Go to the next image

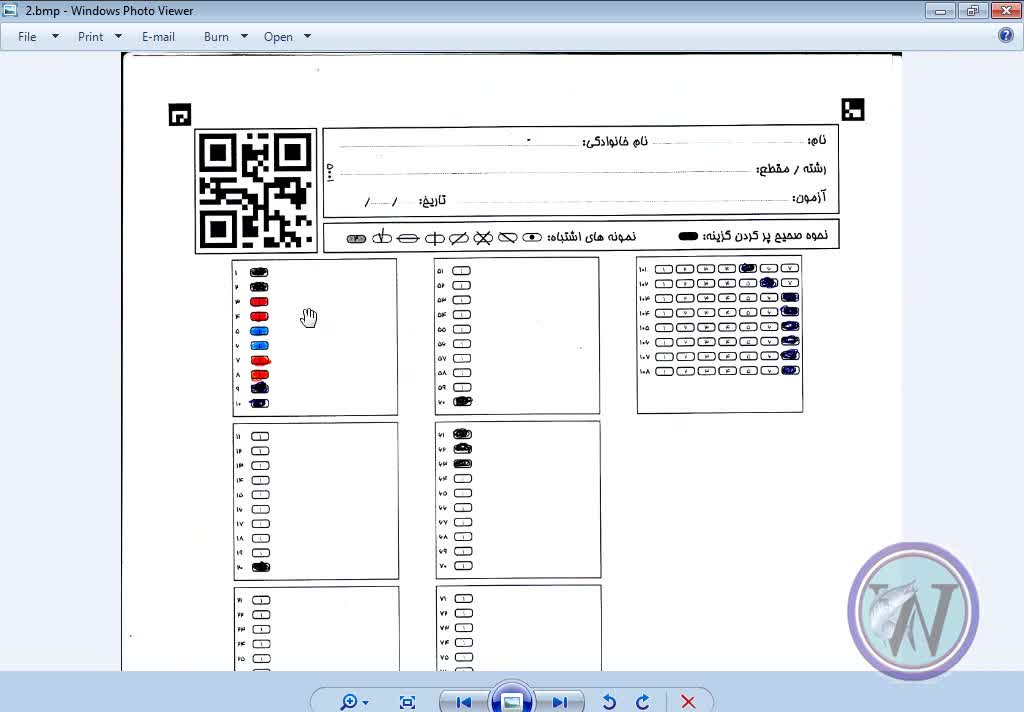[x=559, y=702]
